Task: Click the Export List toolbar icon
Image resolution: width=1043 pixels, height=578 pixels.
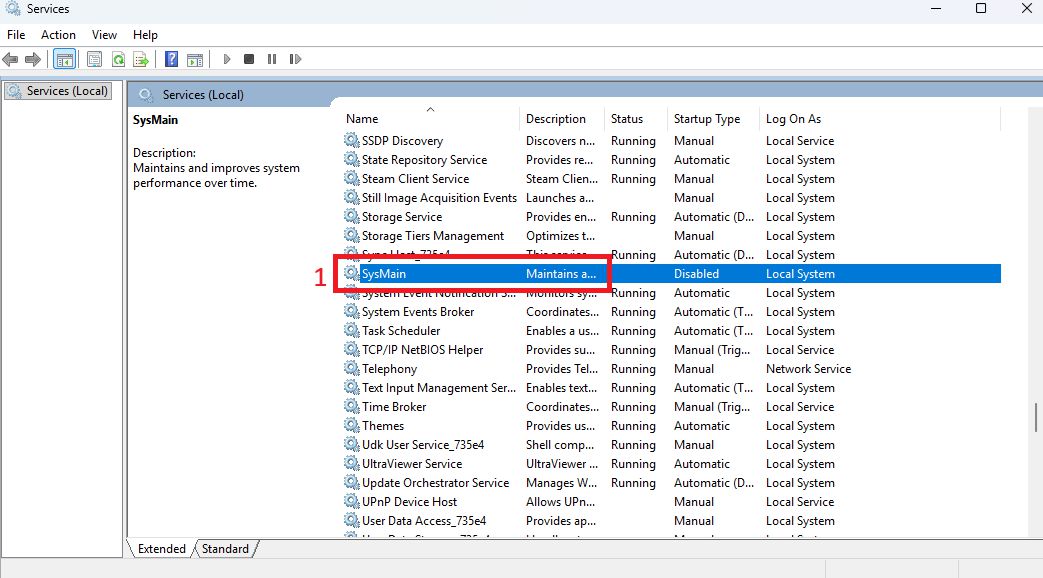Action: [141, 60]
